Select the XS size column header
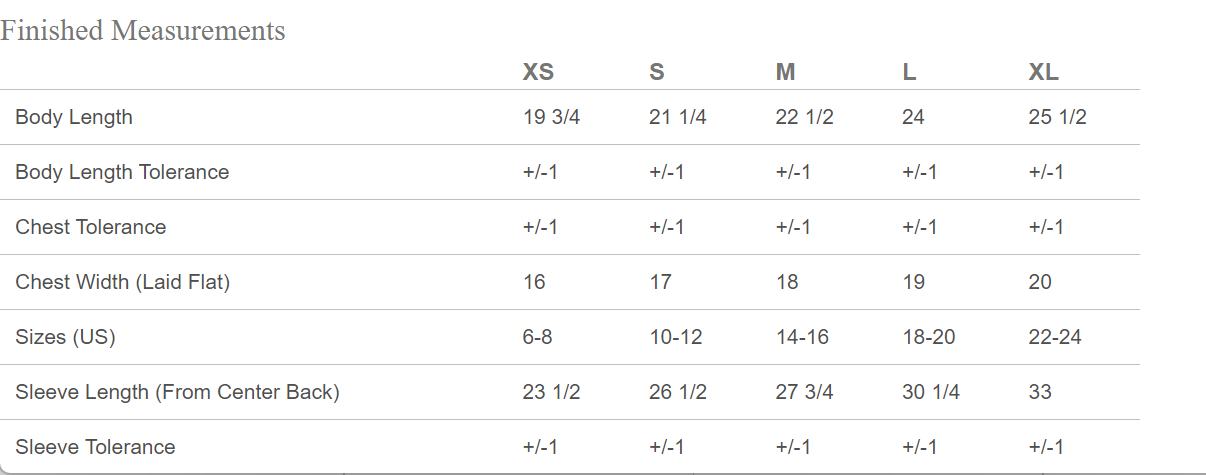 coord(538,72)
